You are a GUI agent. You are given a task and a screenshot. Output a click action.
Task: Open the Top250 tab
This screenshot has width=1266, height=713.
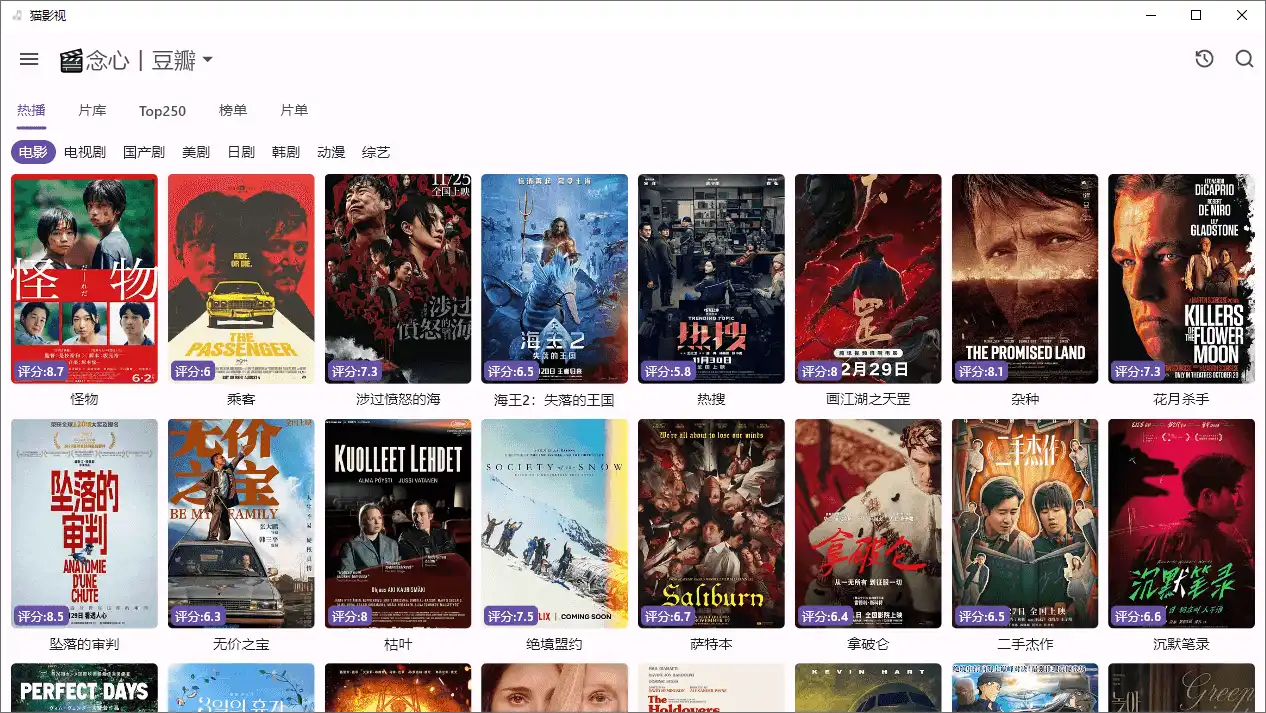click(x=162, y=111)
